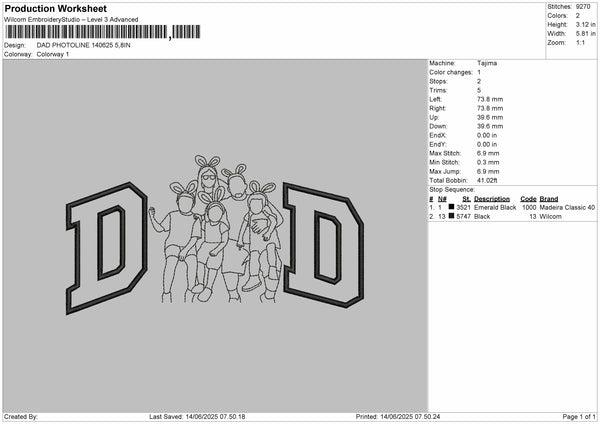
Task: Select the brand cell 'Madeira Classic 40'
Action: 567,207
